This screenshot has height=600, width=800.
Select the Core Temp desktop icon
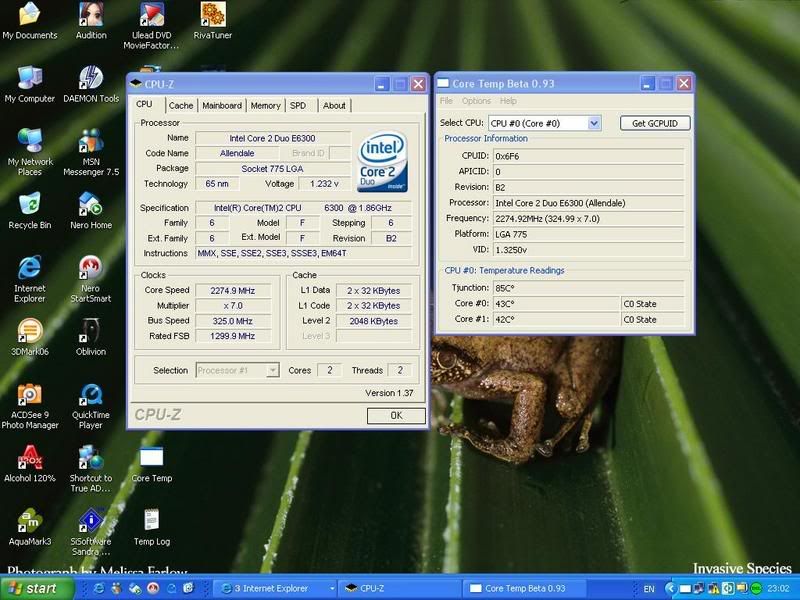click(x=152, y=464)
